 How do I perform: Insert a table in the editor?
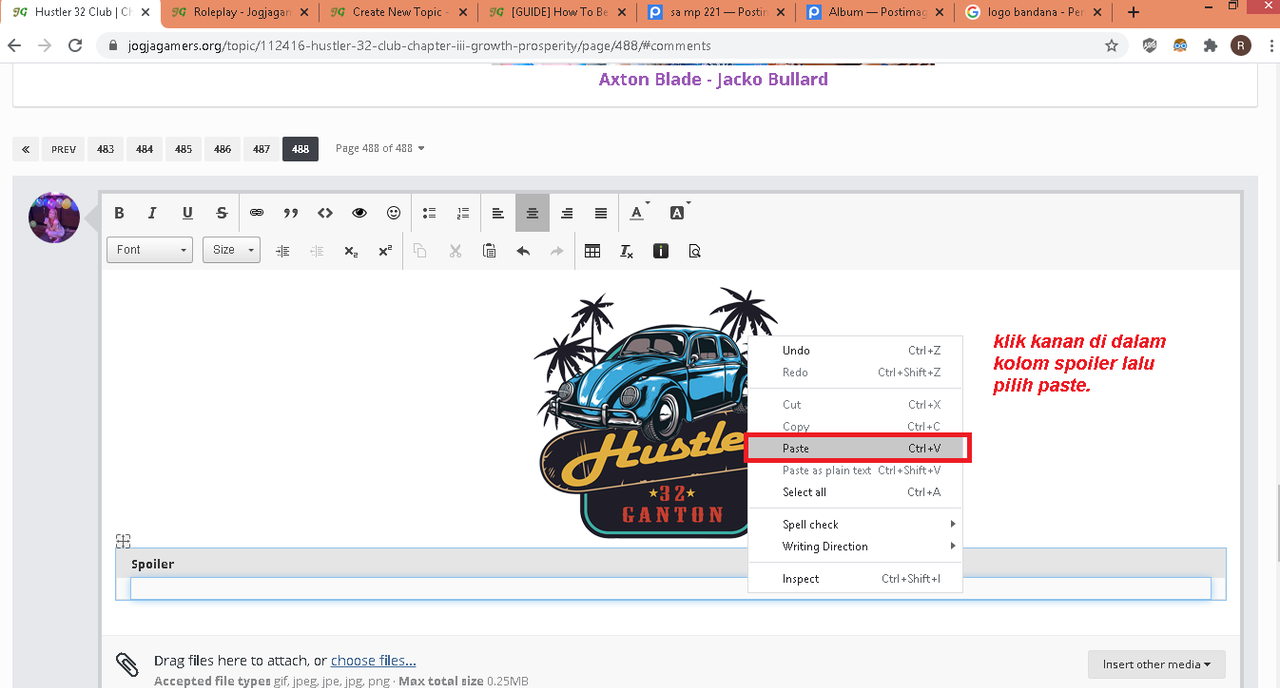592,251
